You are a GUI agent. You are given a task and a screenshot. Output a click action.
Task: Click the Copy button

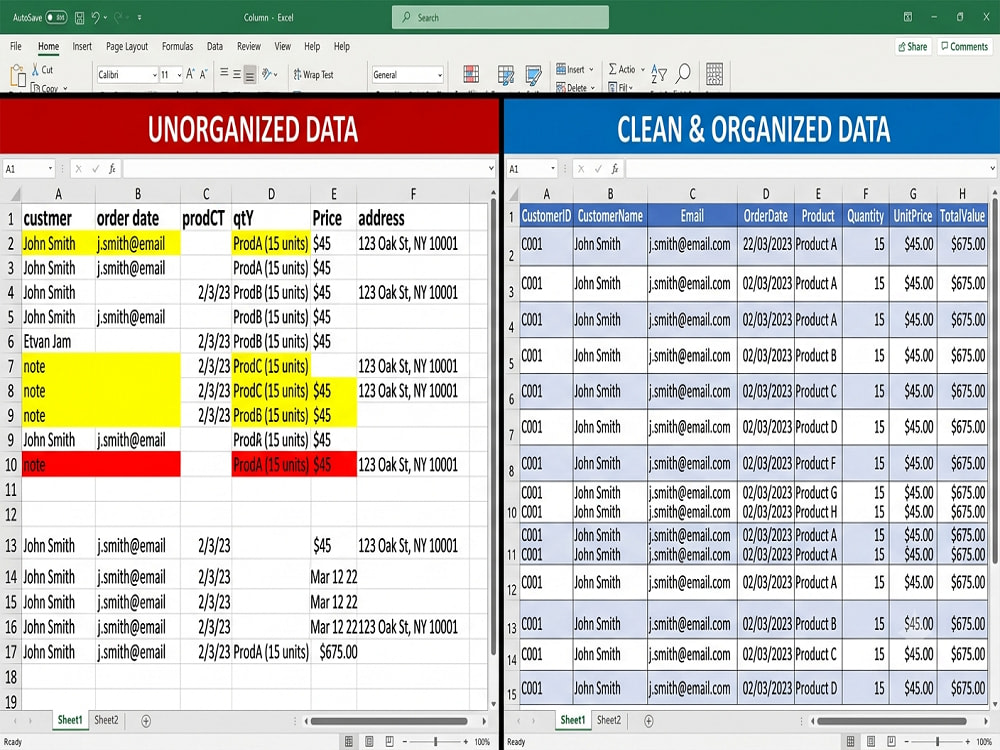(x=48, y=87)
